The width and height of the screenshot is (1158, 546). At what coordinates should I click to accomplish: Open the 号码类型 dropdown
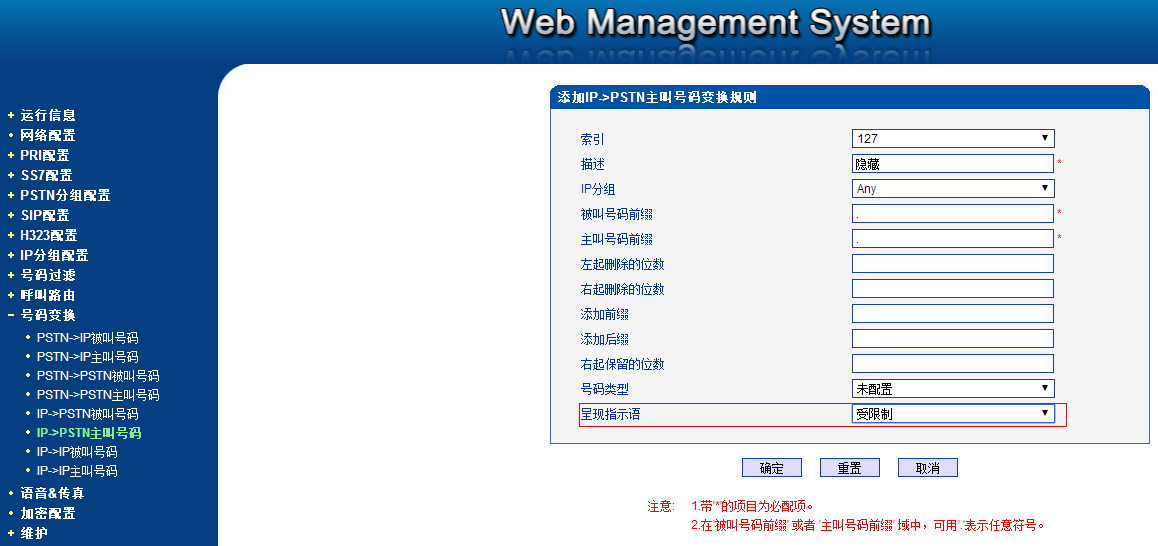pos(952,389)
